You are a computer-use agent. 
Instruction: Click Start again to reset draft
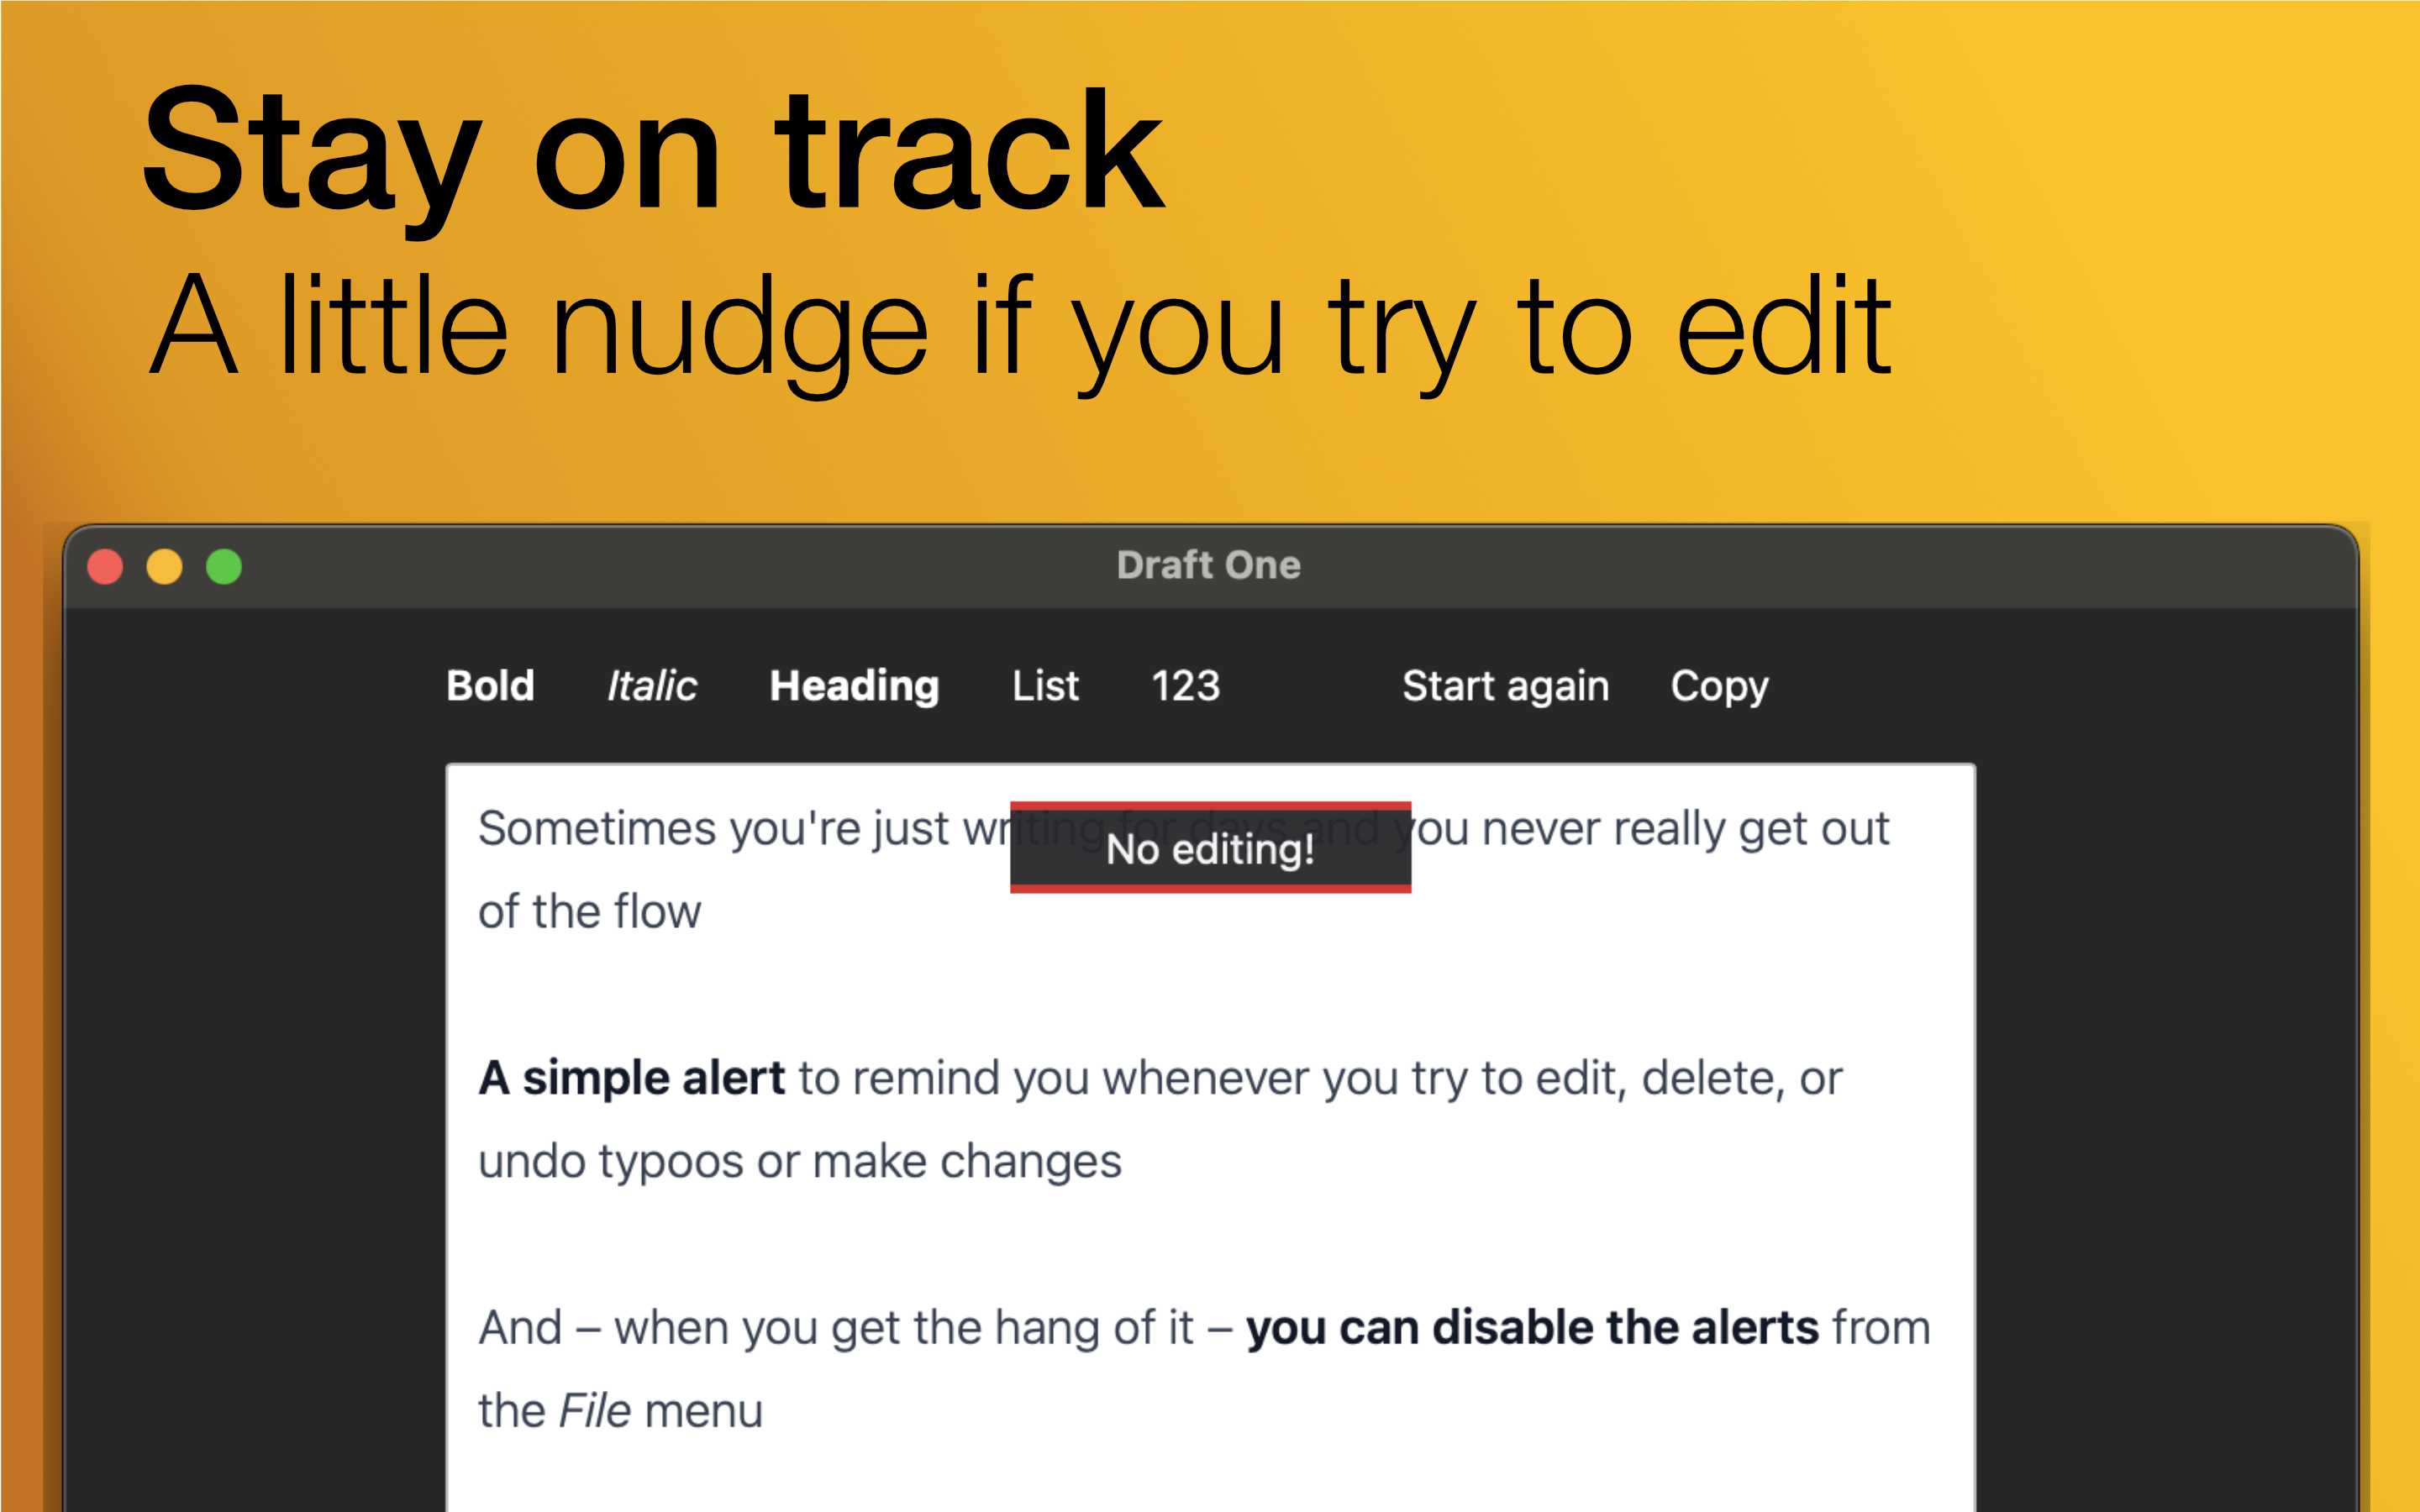tap(1505, 683)
